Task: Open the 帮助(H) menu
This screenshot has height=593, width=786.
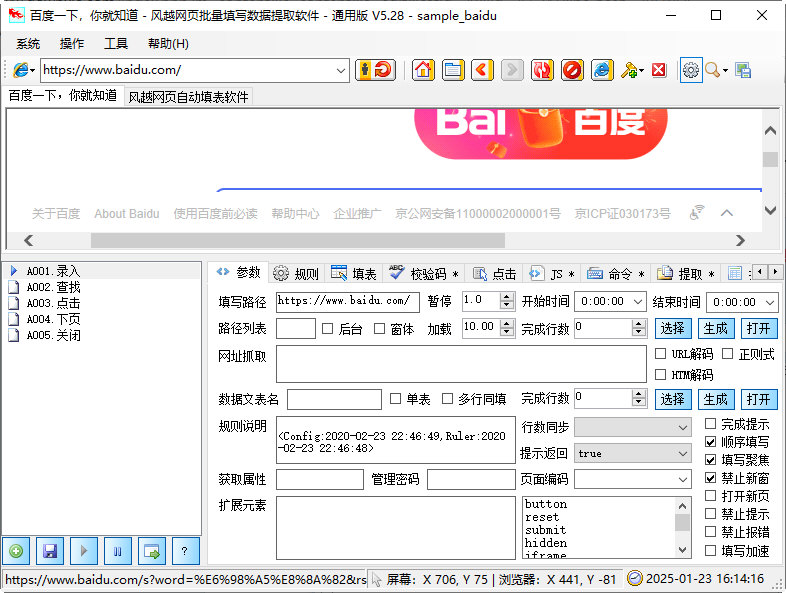Action: (168, 44)
